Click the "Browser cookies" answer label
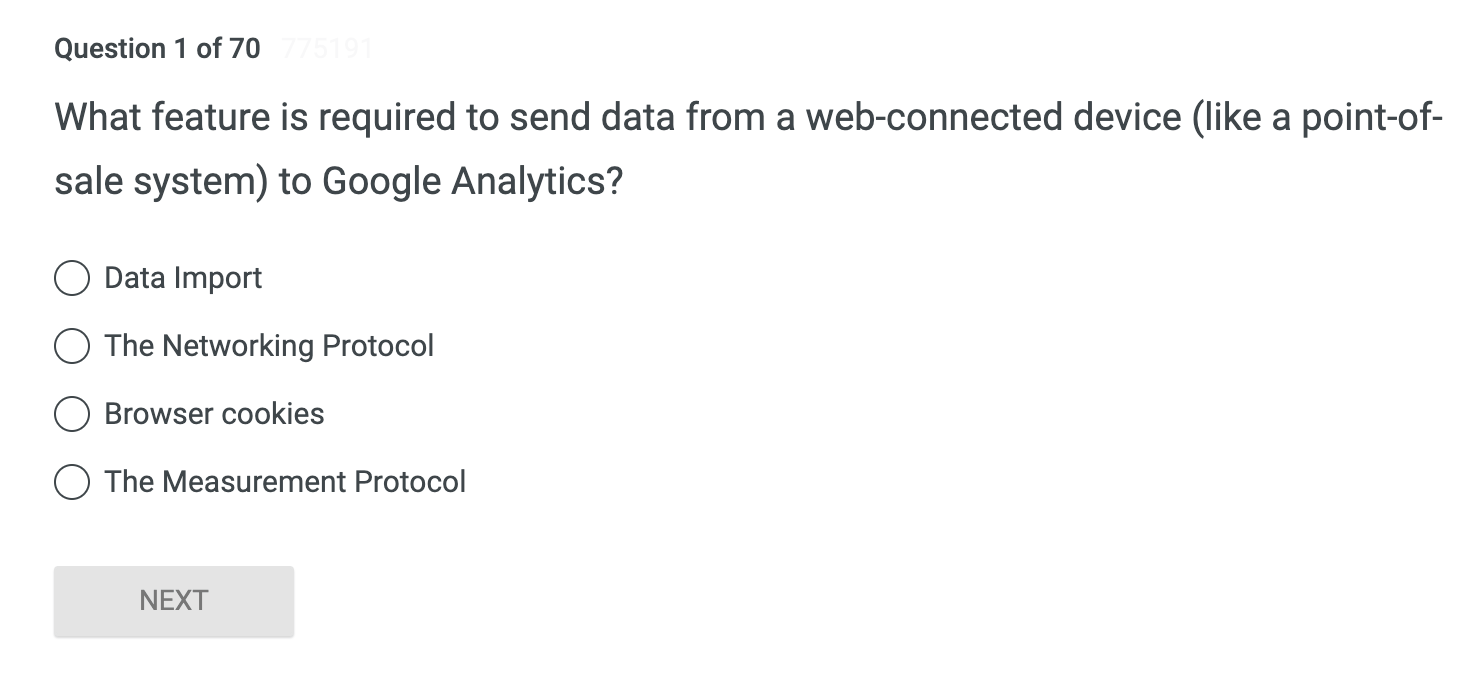The height and width of the screenshot is (698, 1484). coord(214,414)
